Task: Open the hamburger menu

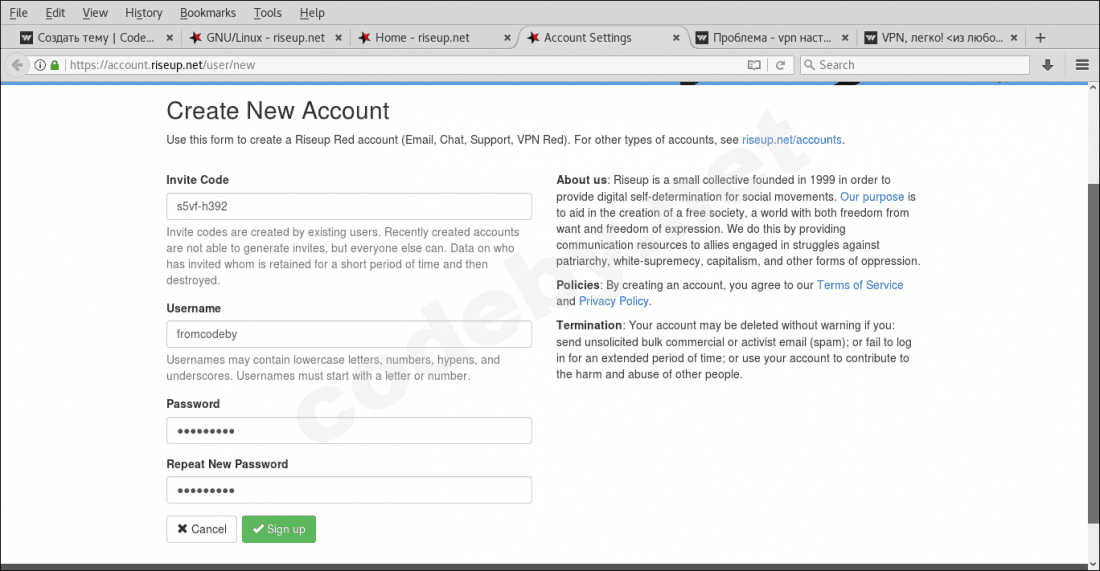Action: (1081, 65)
